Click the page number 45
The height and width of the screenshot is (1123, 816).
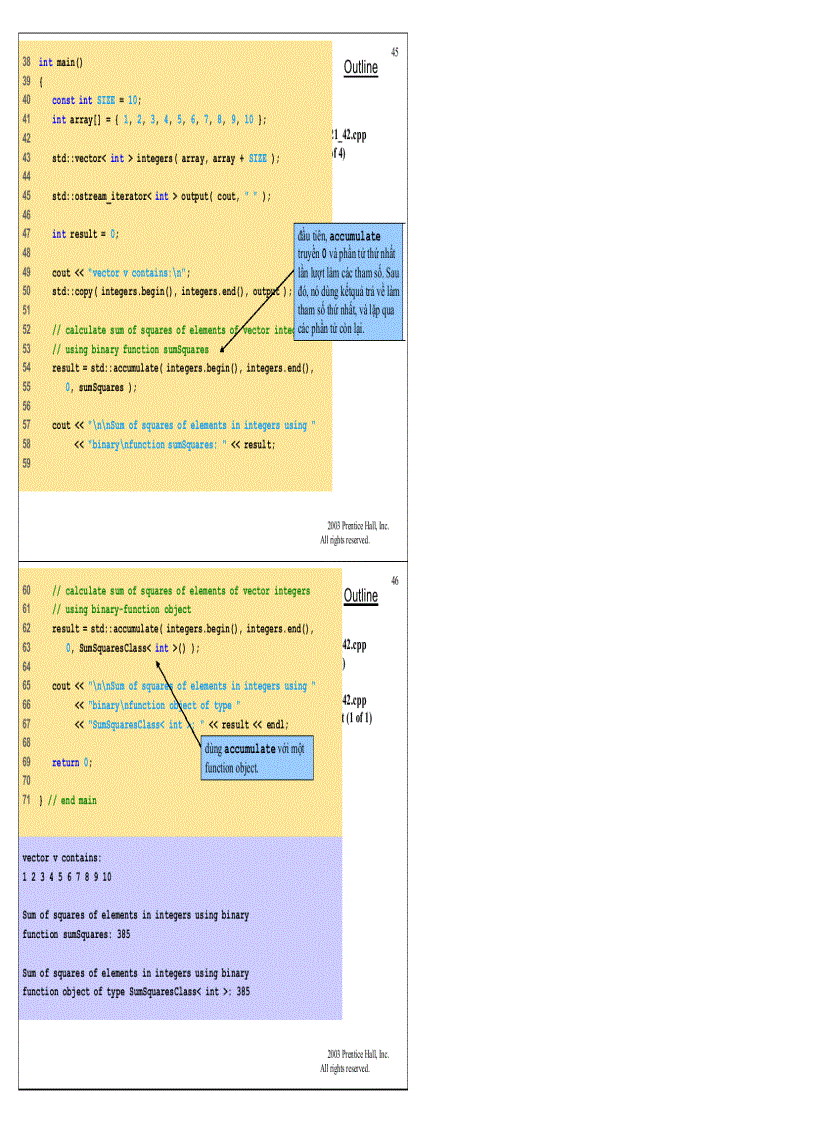[395, 52]
